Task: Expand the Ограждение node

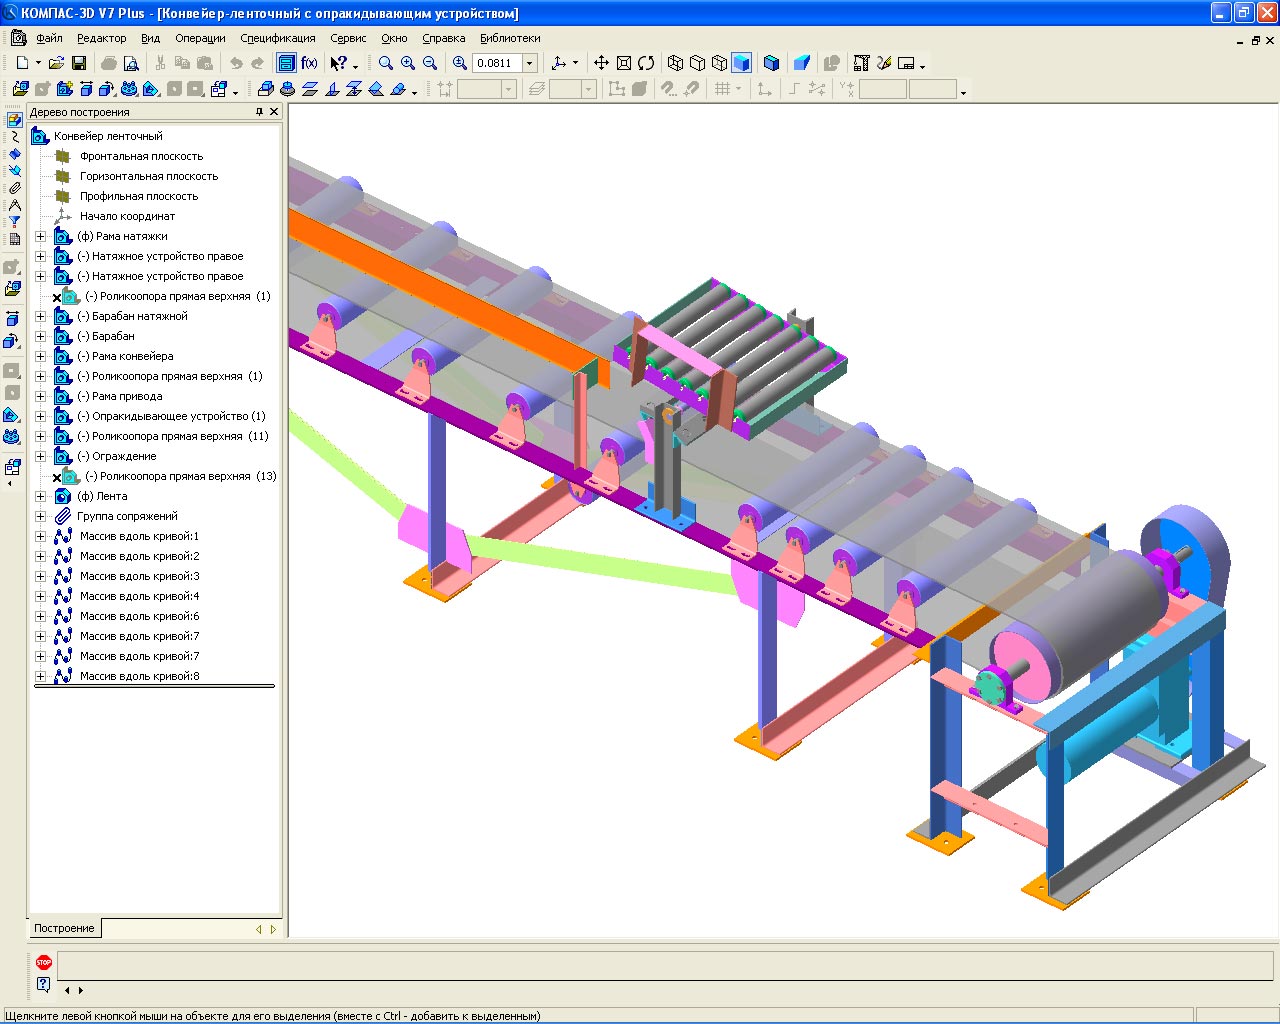Action: point(41,456)
